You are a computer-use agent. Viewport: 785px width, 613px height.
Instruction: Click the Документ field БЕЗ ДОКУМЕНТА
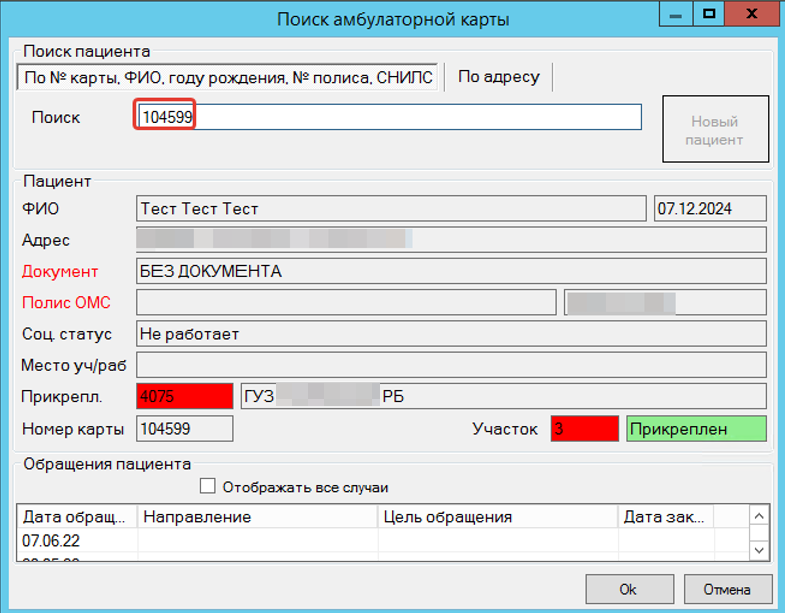point(450,271)
